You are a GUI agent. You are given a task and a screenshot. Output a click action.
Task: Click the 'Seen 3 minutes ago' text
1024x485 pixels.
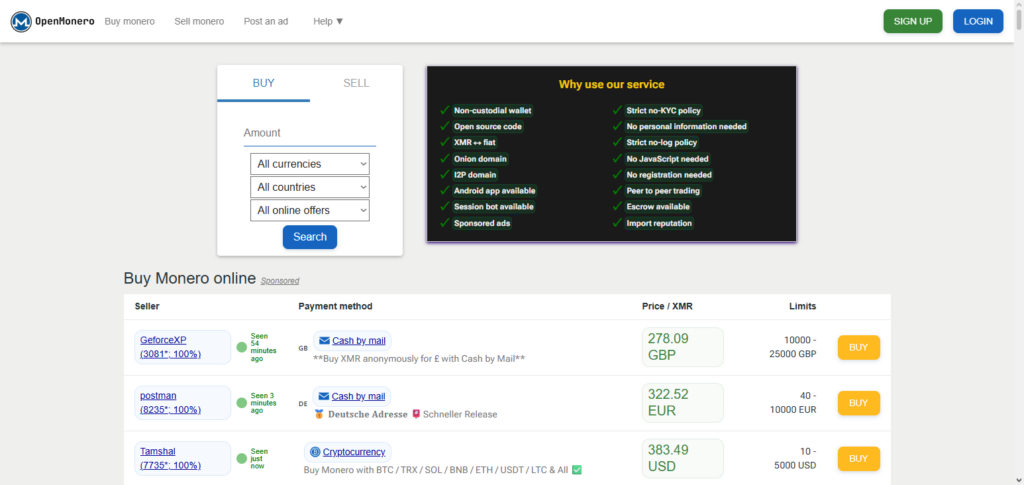(263, 403)
